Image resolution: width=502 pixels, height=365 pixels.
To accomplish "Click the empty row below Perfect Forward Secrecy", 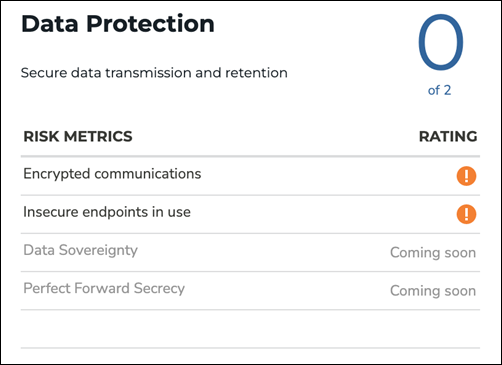I will pyautogui.click(x=250, y=329).
